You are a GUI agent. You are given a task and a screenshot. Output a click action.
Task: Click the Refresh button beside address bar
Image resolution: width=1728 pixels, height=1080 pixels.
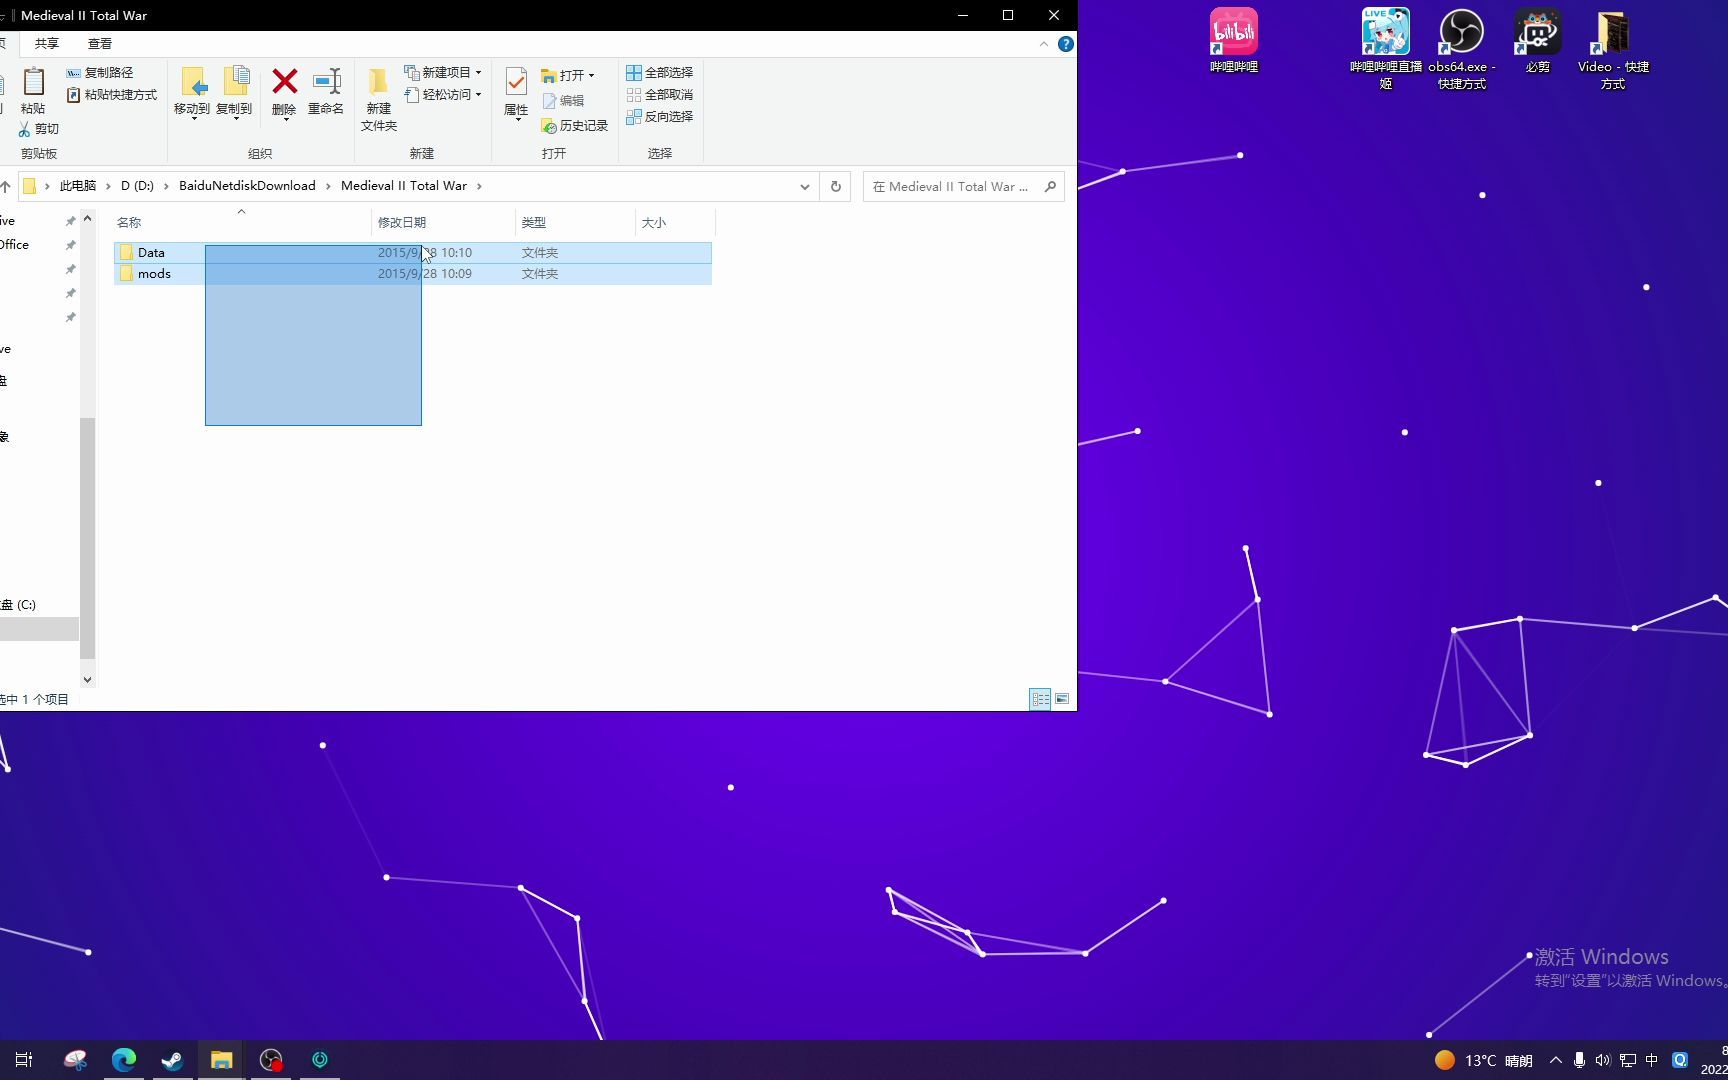click(x=836, y=187)
